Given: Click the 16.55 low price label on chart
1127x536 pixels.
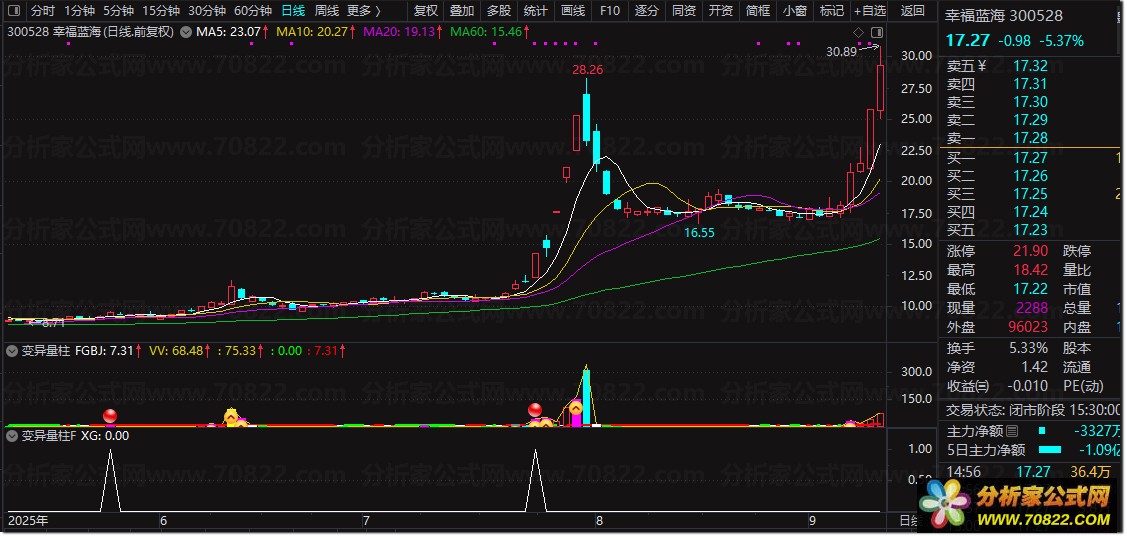Looking at the screenshot, I should (699, 233).
